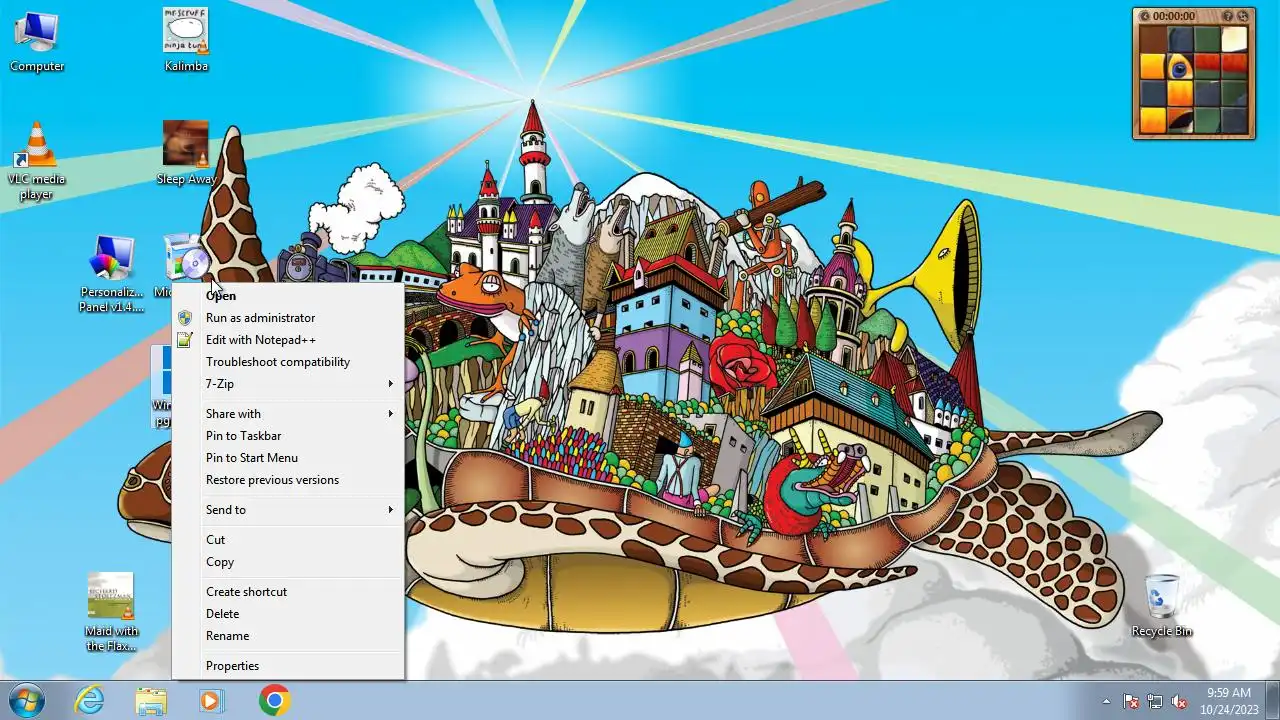Choose Edit with Notepad++
This screenshot has width=1280, height=720.
click(x=288, y=340)
